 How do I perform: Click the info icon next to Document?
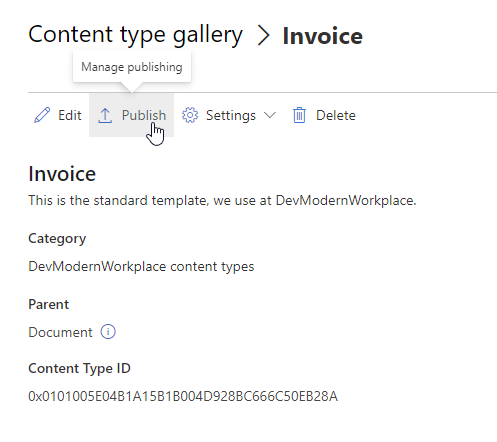(108, 332)
